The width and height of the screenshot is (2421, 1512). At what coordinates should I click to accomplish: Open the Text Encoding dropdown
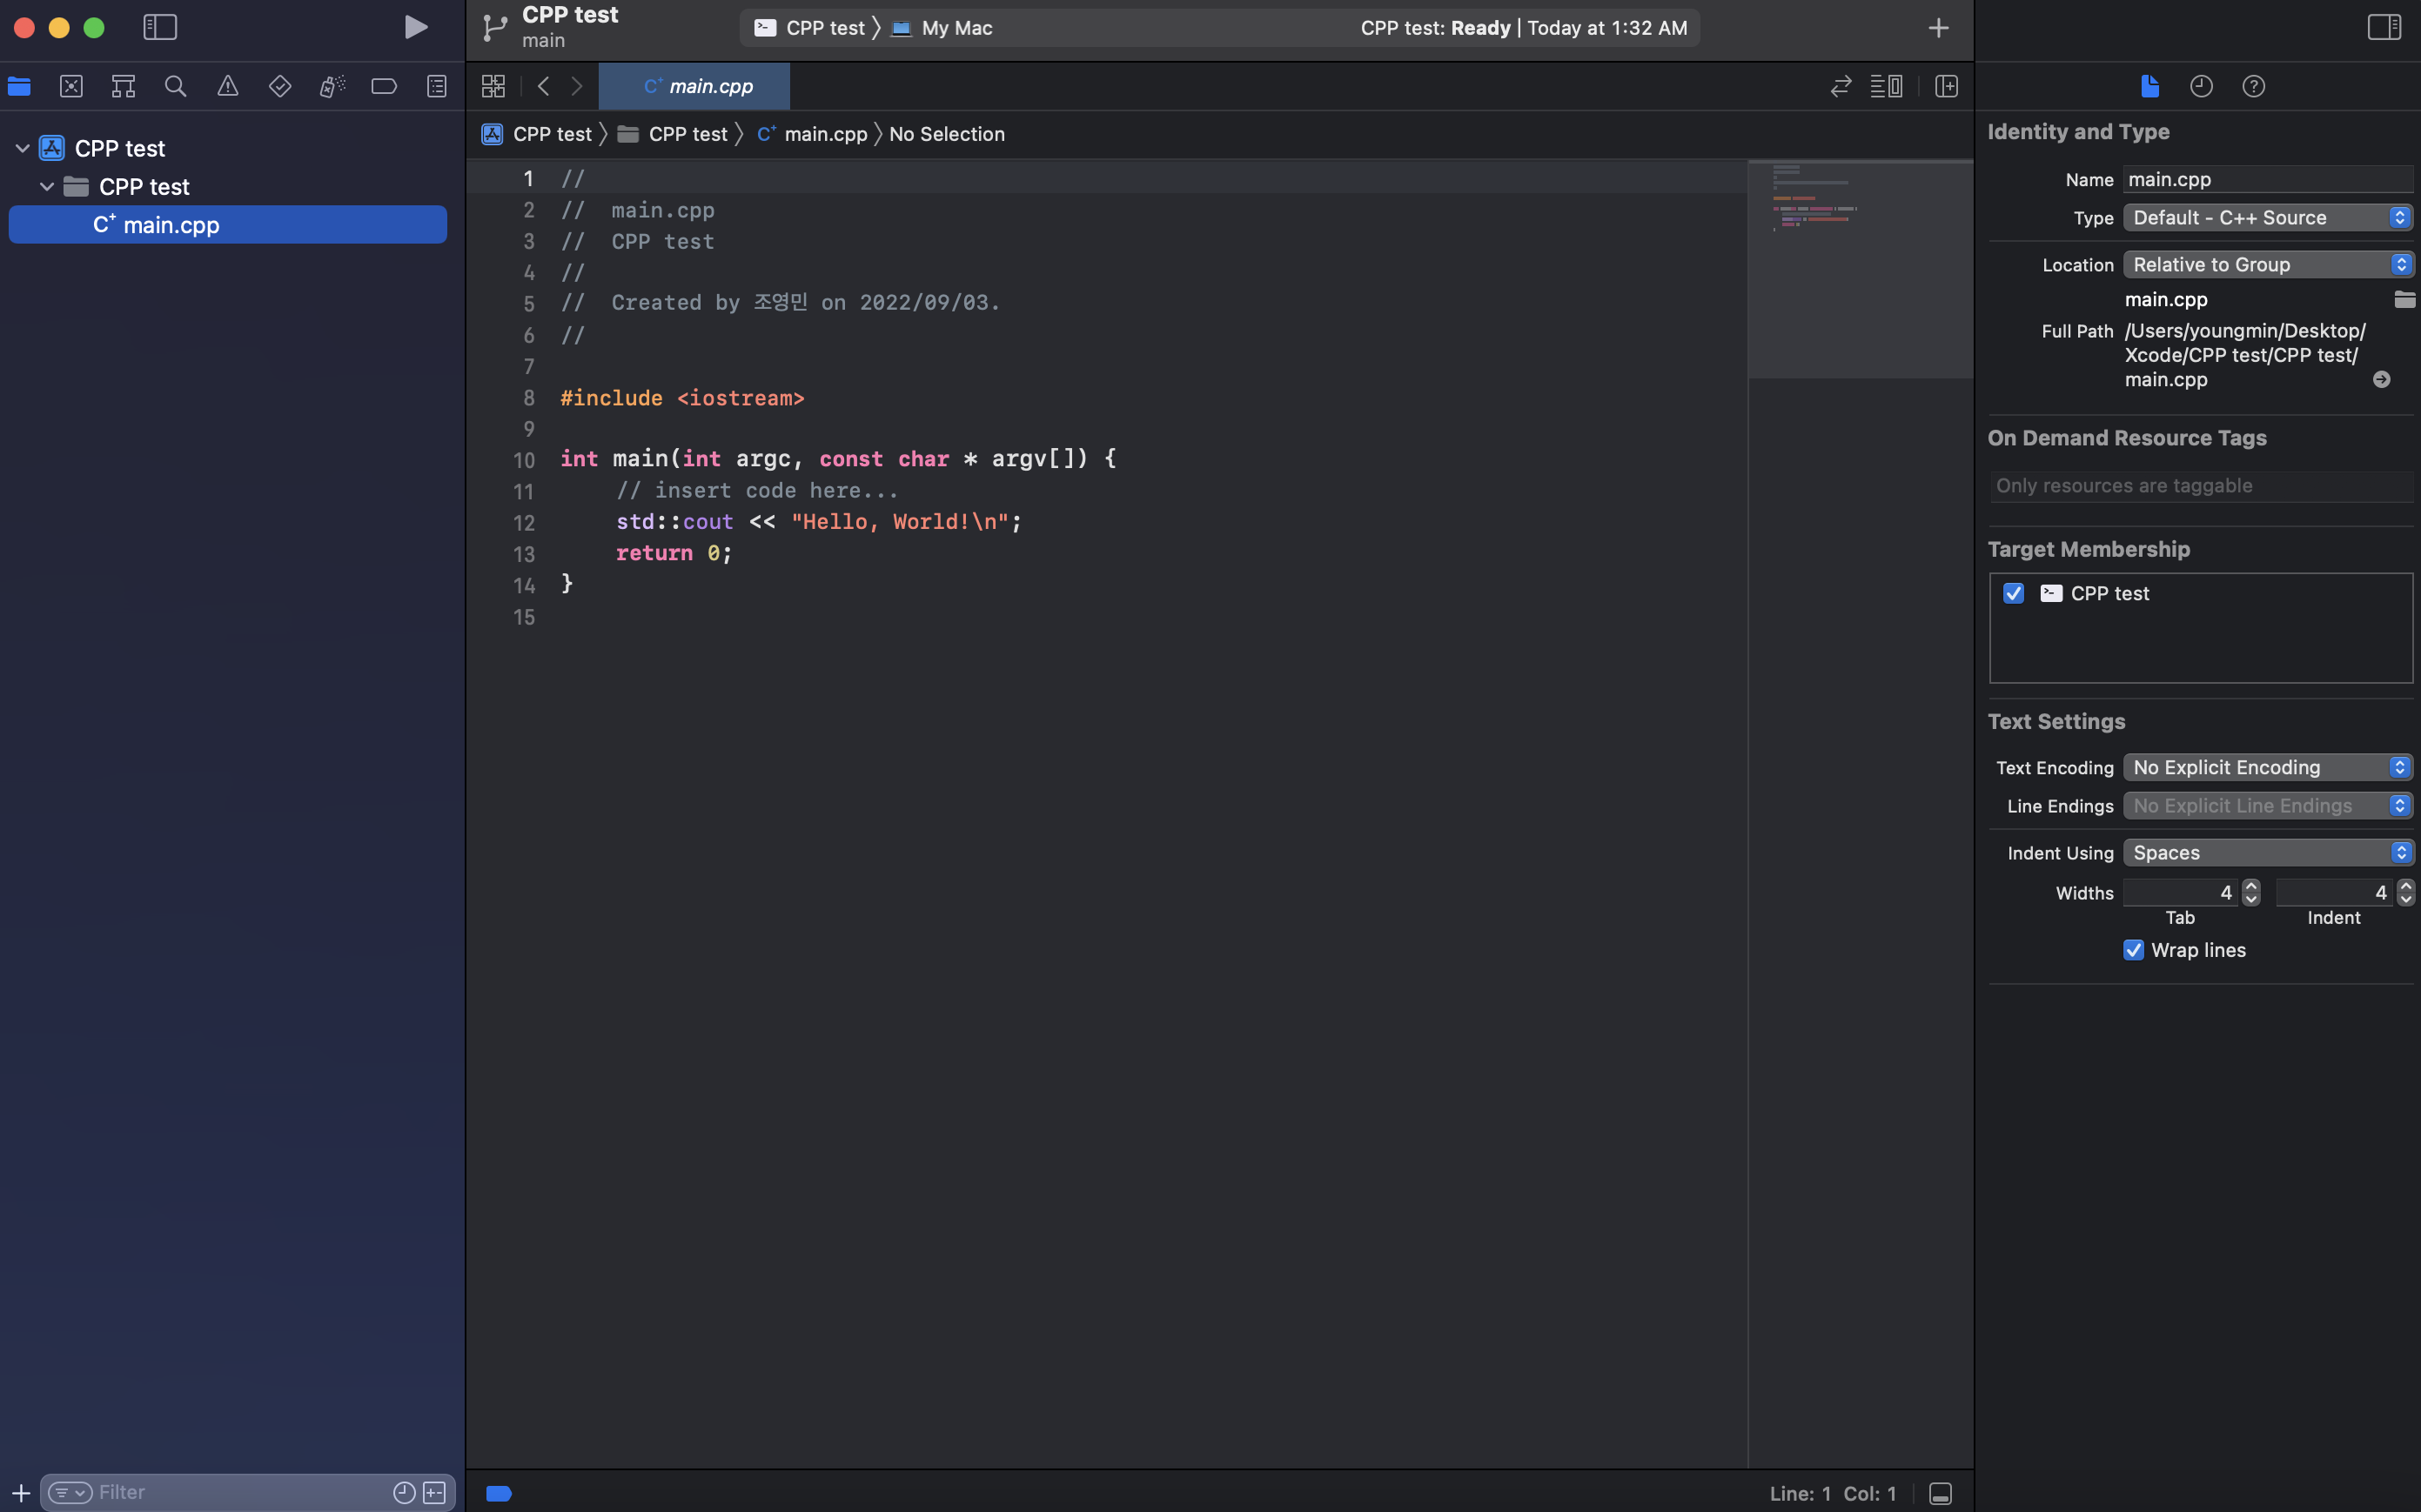coord(2267,767)
